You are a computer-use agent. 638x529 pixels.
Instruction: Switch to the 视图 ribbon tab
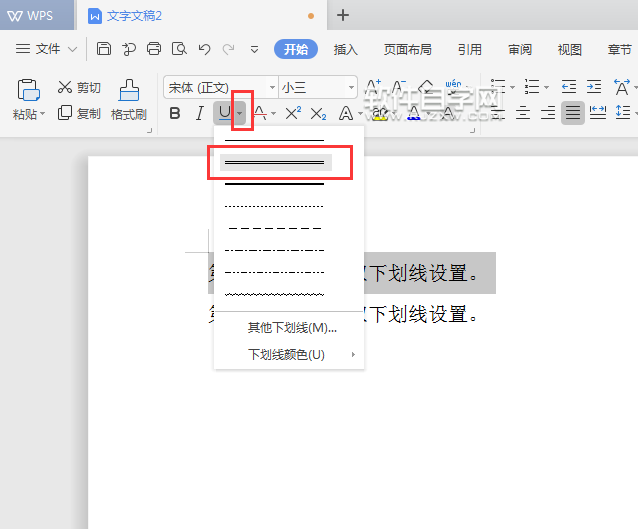point(570,50)
